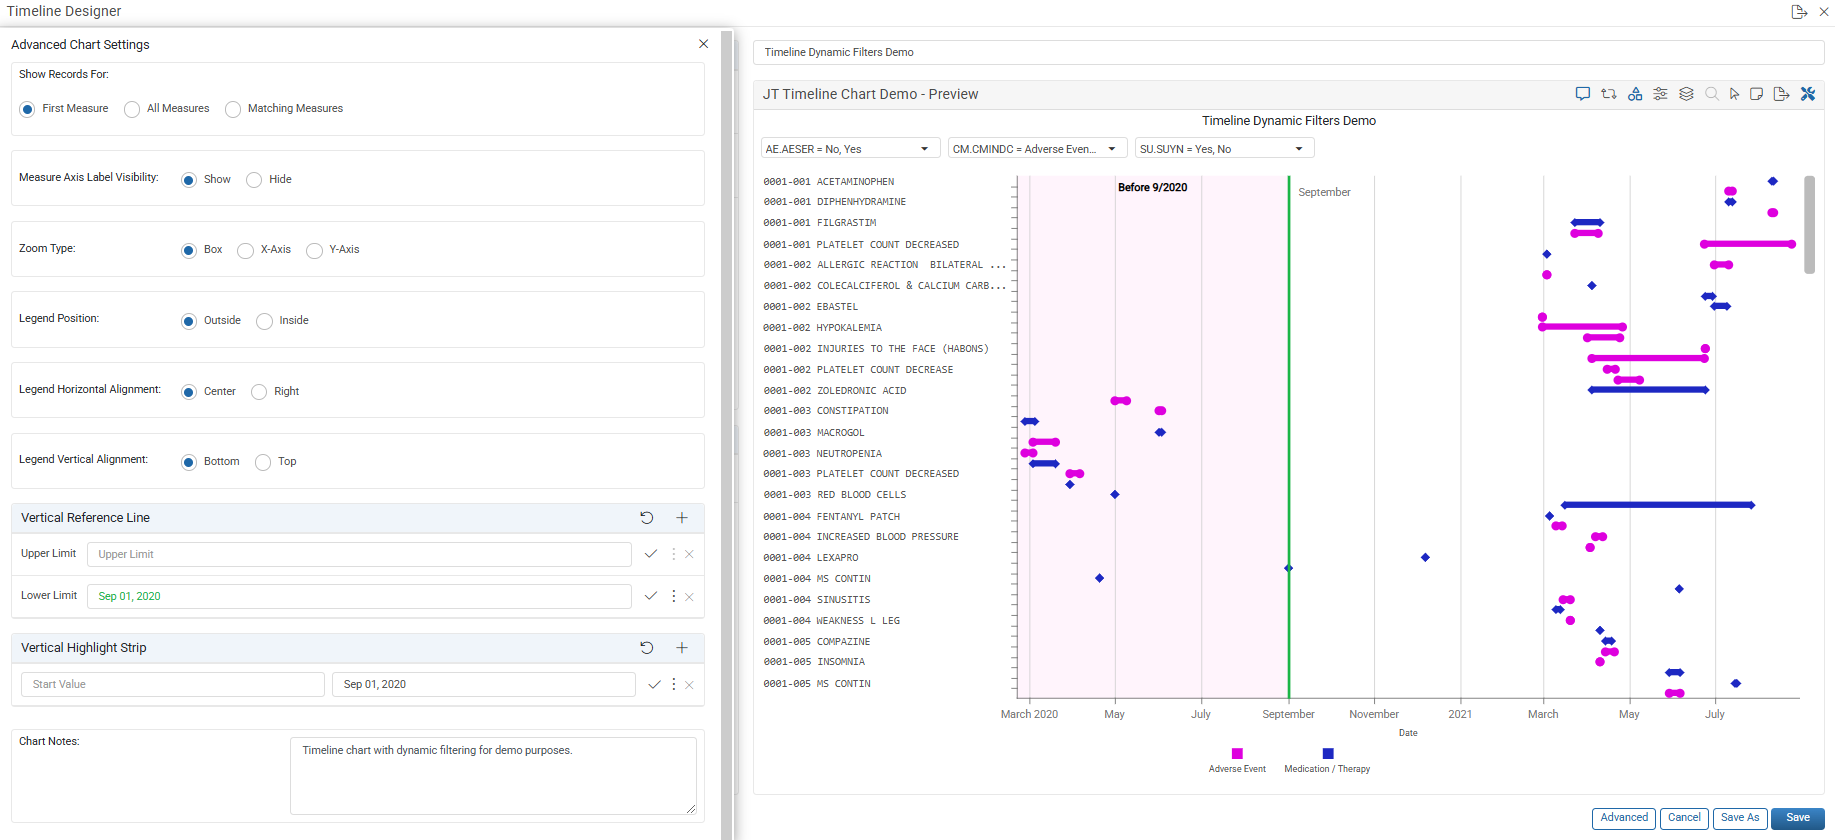Click the sticky note icon
The width and height of the screenshot is (1835, 840).
1756,94
